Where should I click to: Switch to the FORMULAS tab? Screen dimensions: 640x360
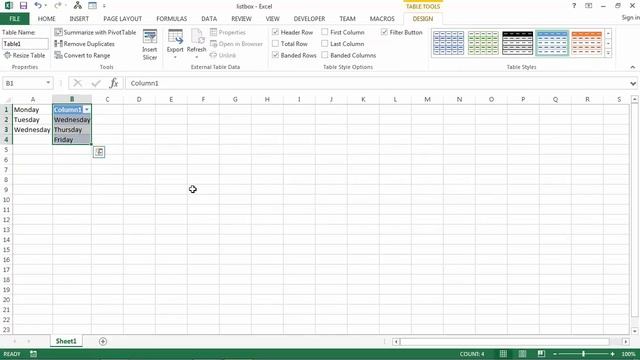pyautogui.click(x=171, y=19)
